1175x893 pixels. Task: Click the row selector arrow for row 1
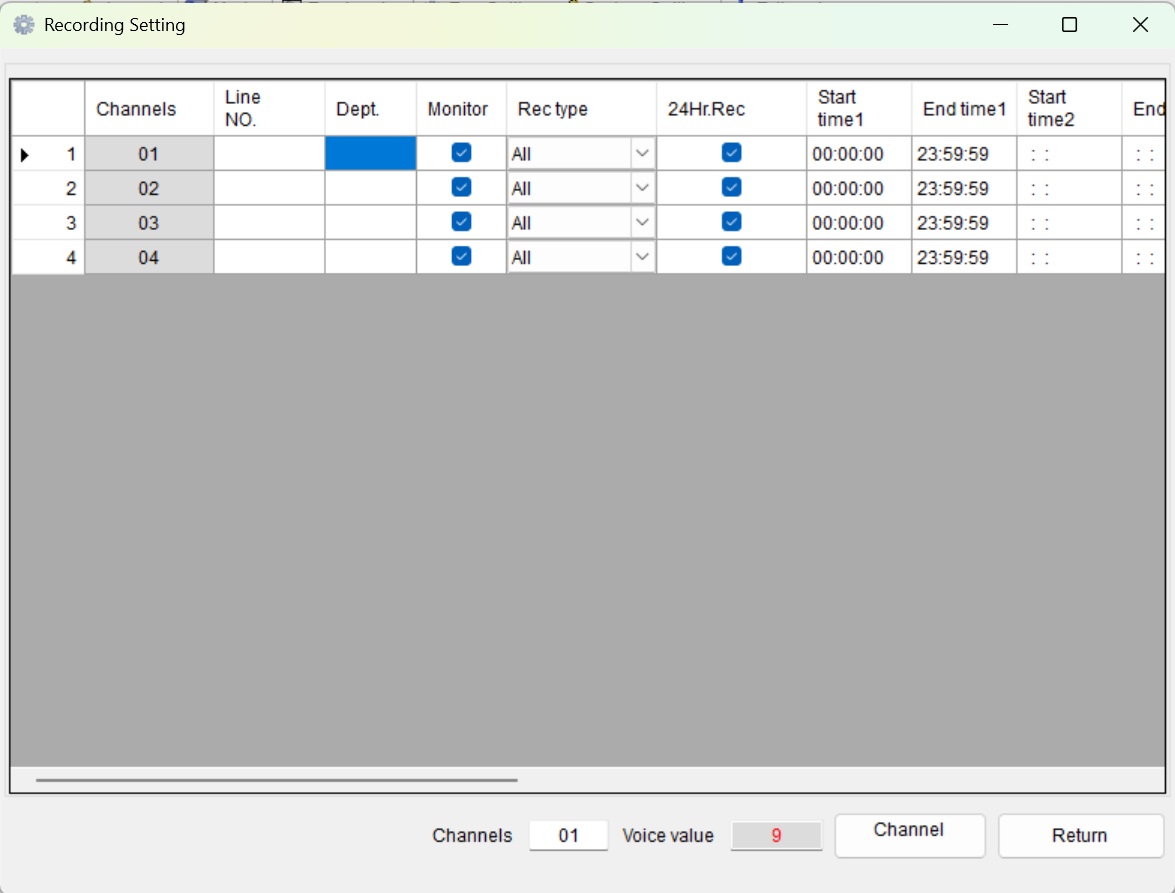pos(25,153)
